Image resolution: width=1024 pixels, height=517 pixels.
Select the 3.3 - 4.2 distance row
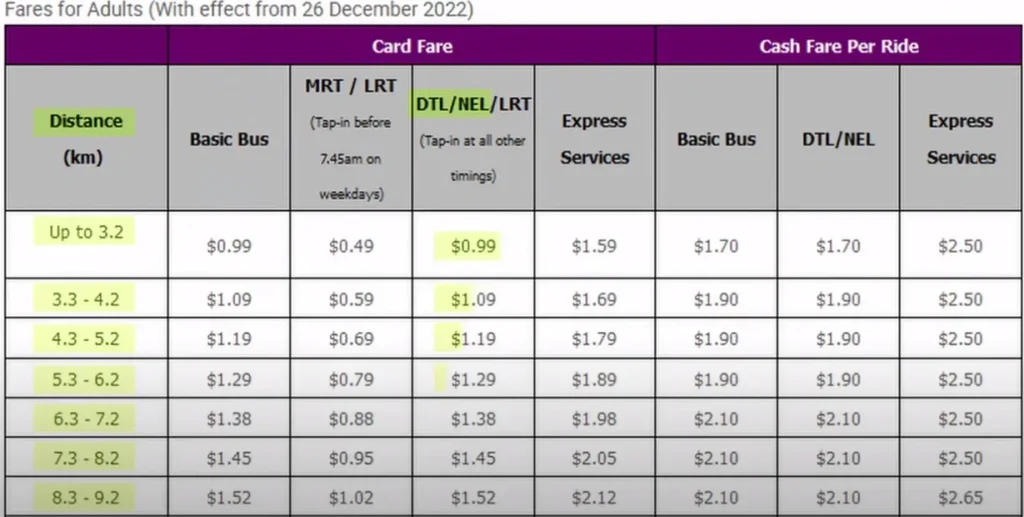coord(85,299)
